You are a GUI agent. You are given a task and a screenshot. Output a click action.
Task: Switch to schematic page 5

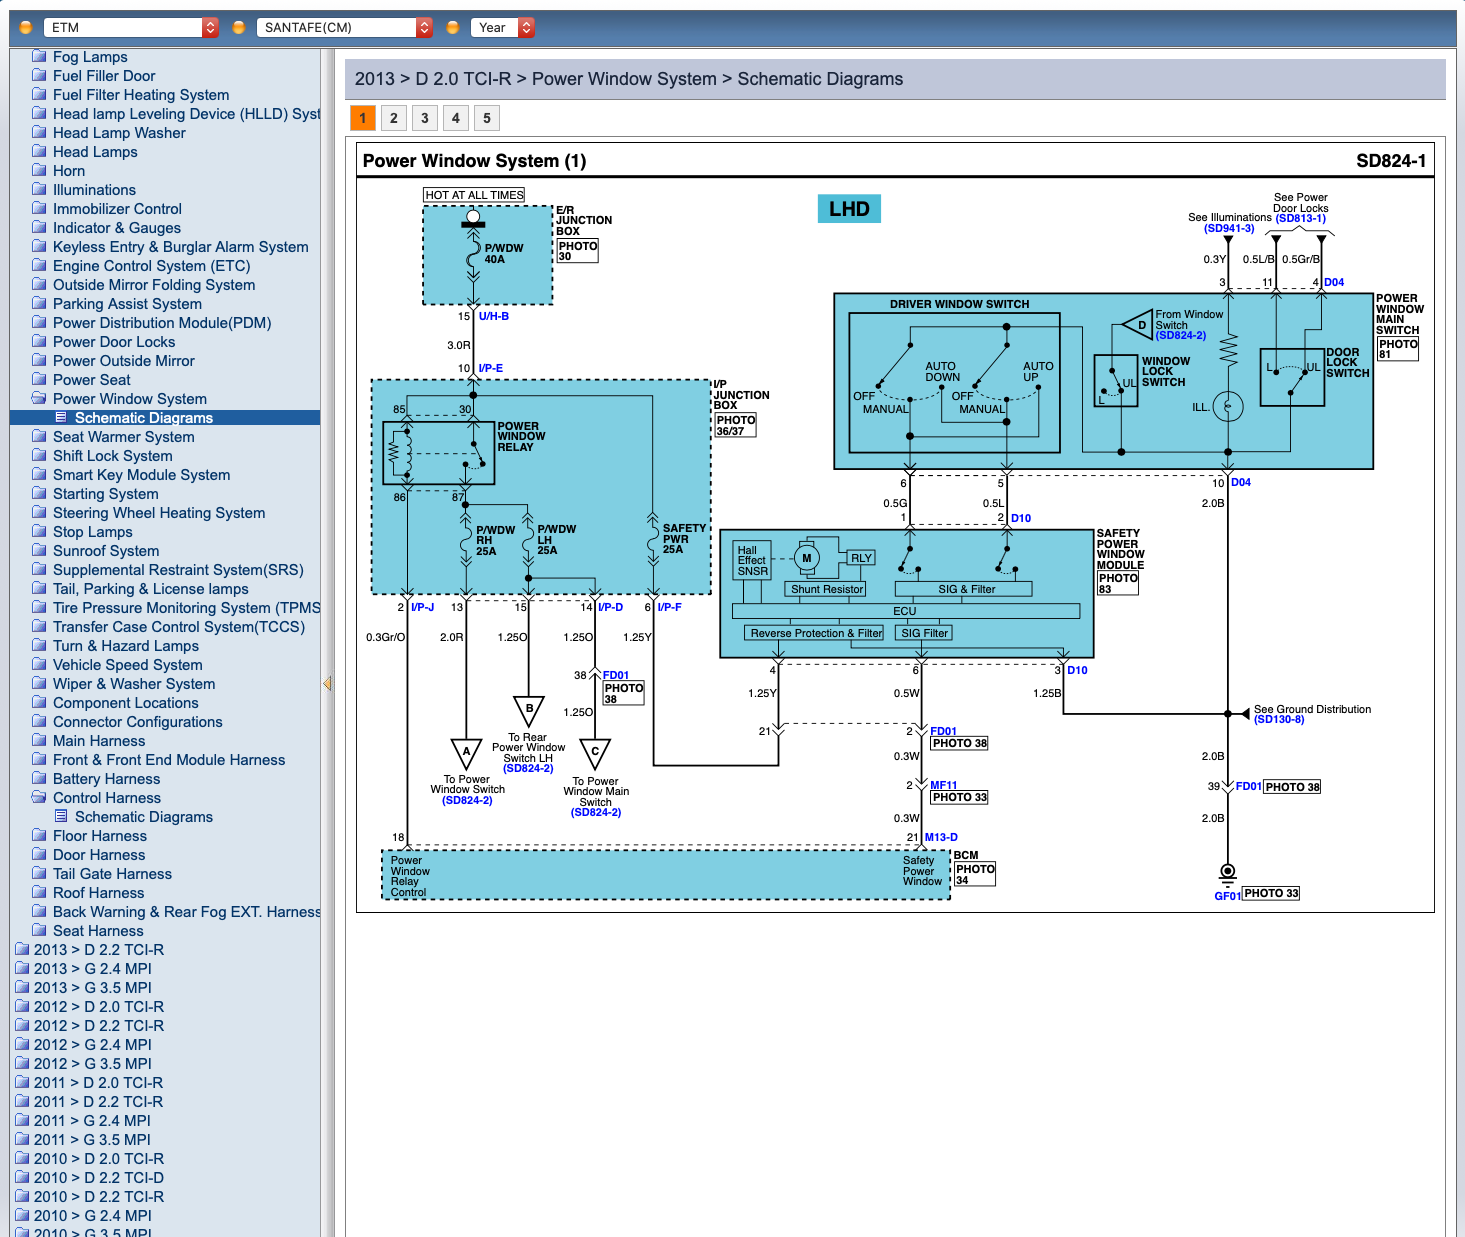487,118
